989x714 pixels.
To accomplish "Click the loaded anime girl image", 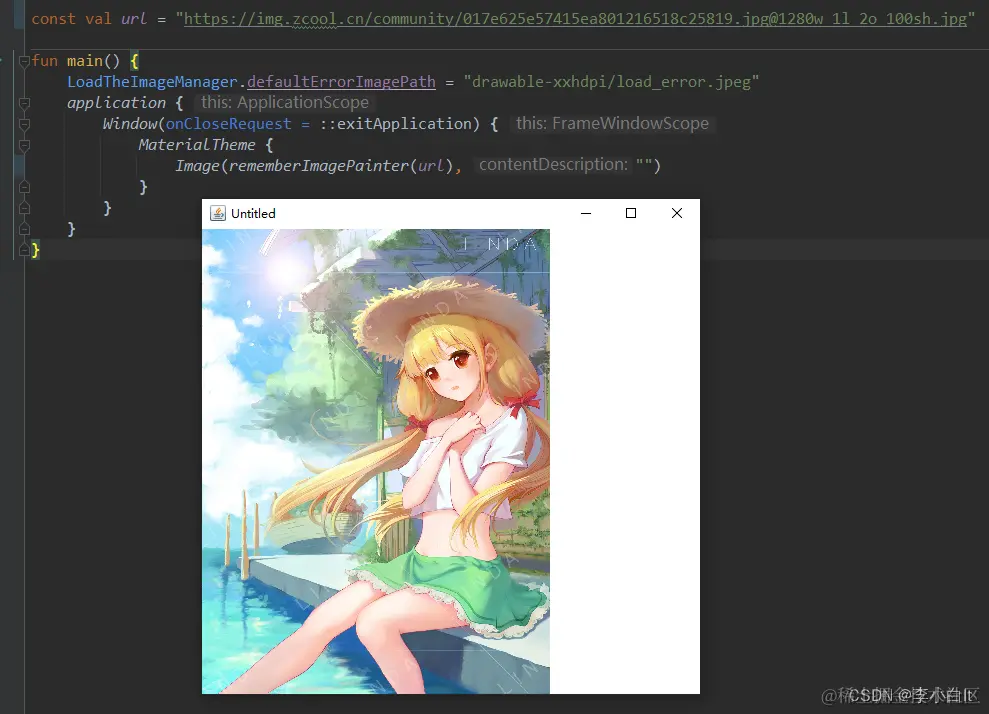I will click(376, 461).
